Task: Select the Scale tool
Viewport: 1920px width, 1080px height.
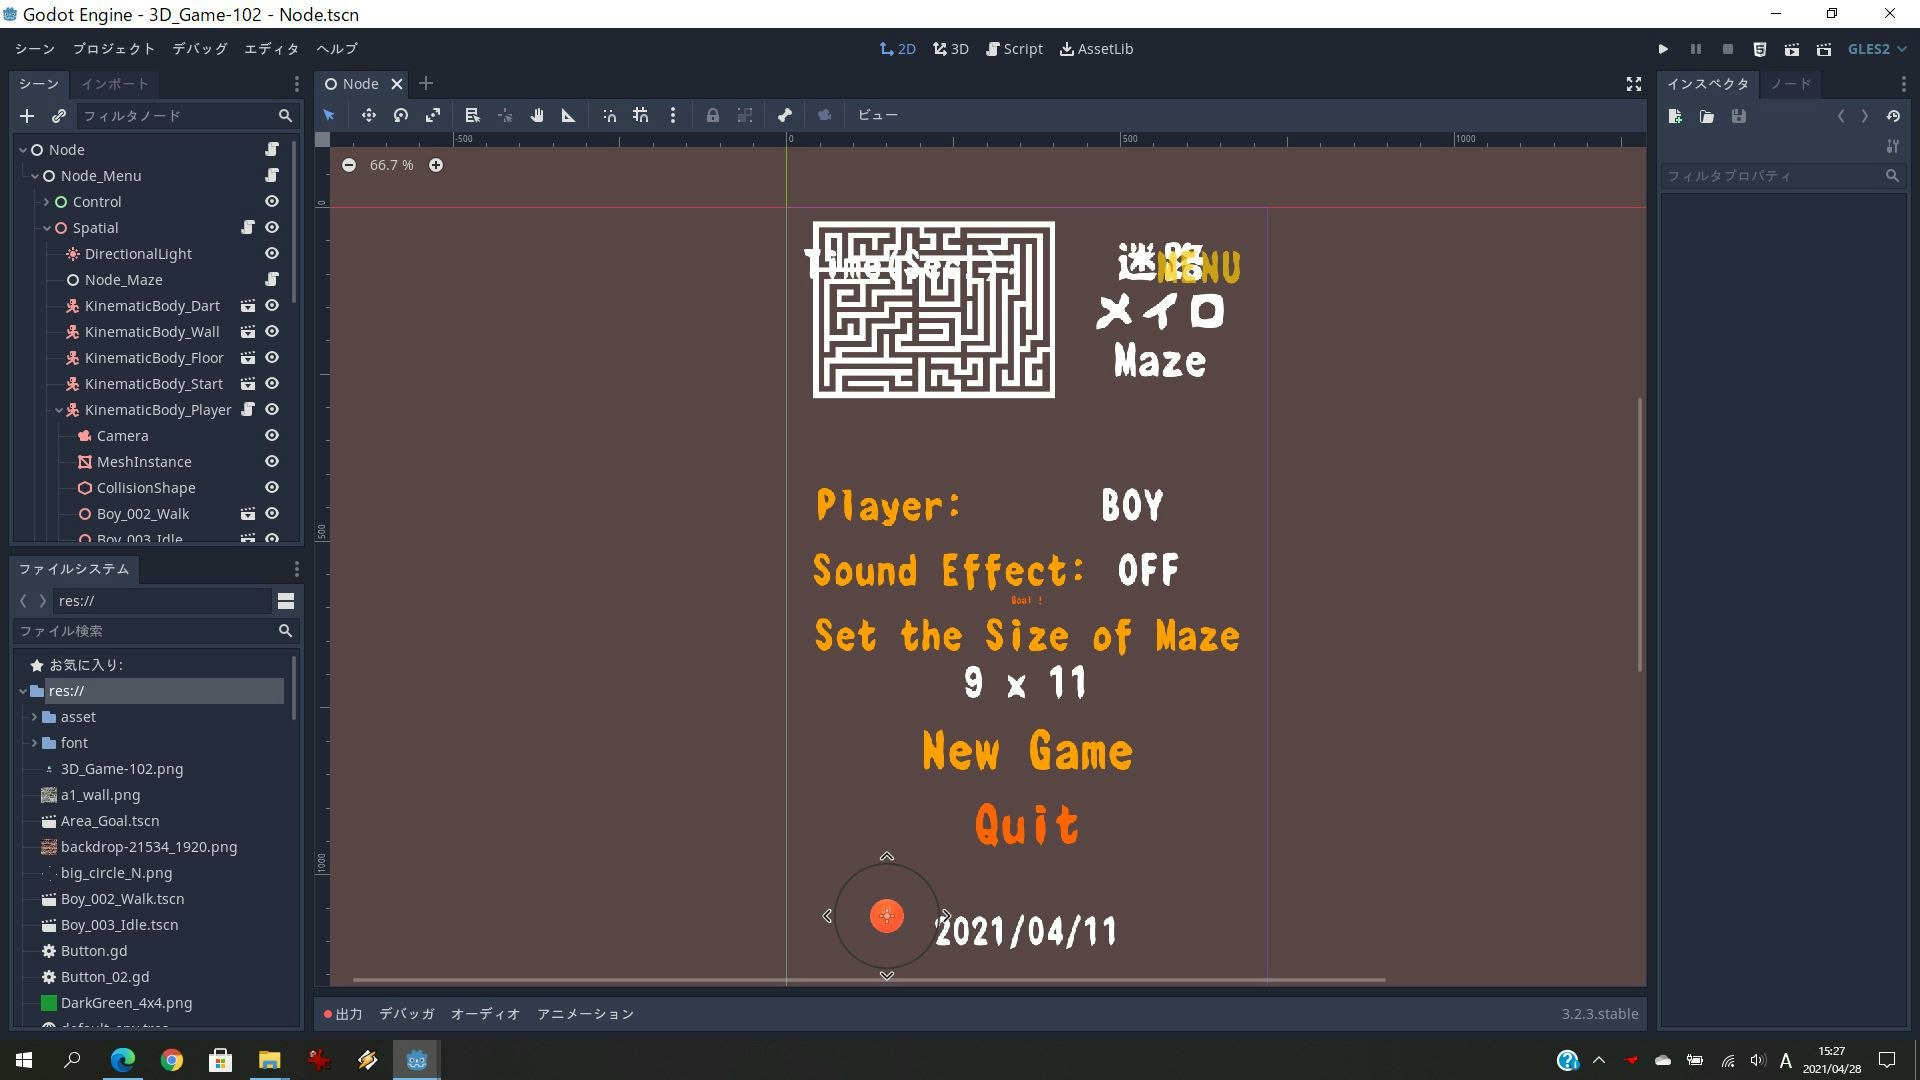Action: (x=433, y=115)
